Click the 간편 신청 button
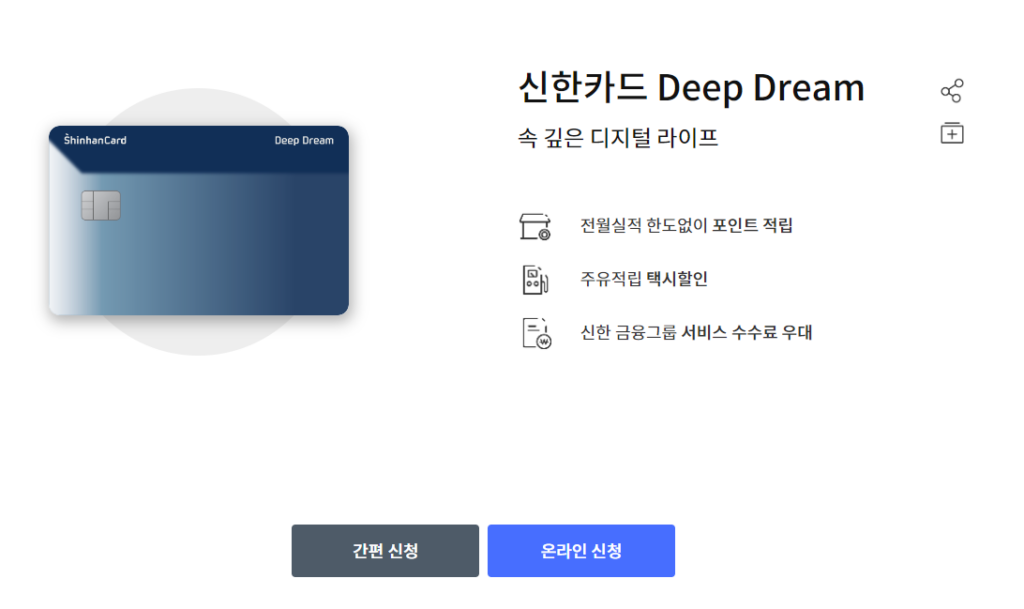Screen dimensions: 1024x609 (385, 551)
